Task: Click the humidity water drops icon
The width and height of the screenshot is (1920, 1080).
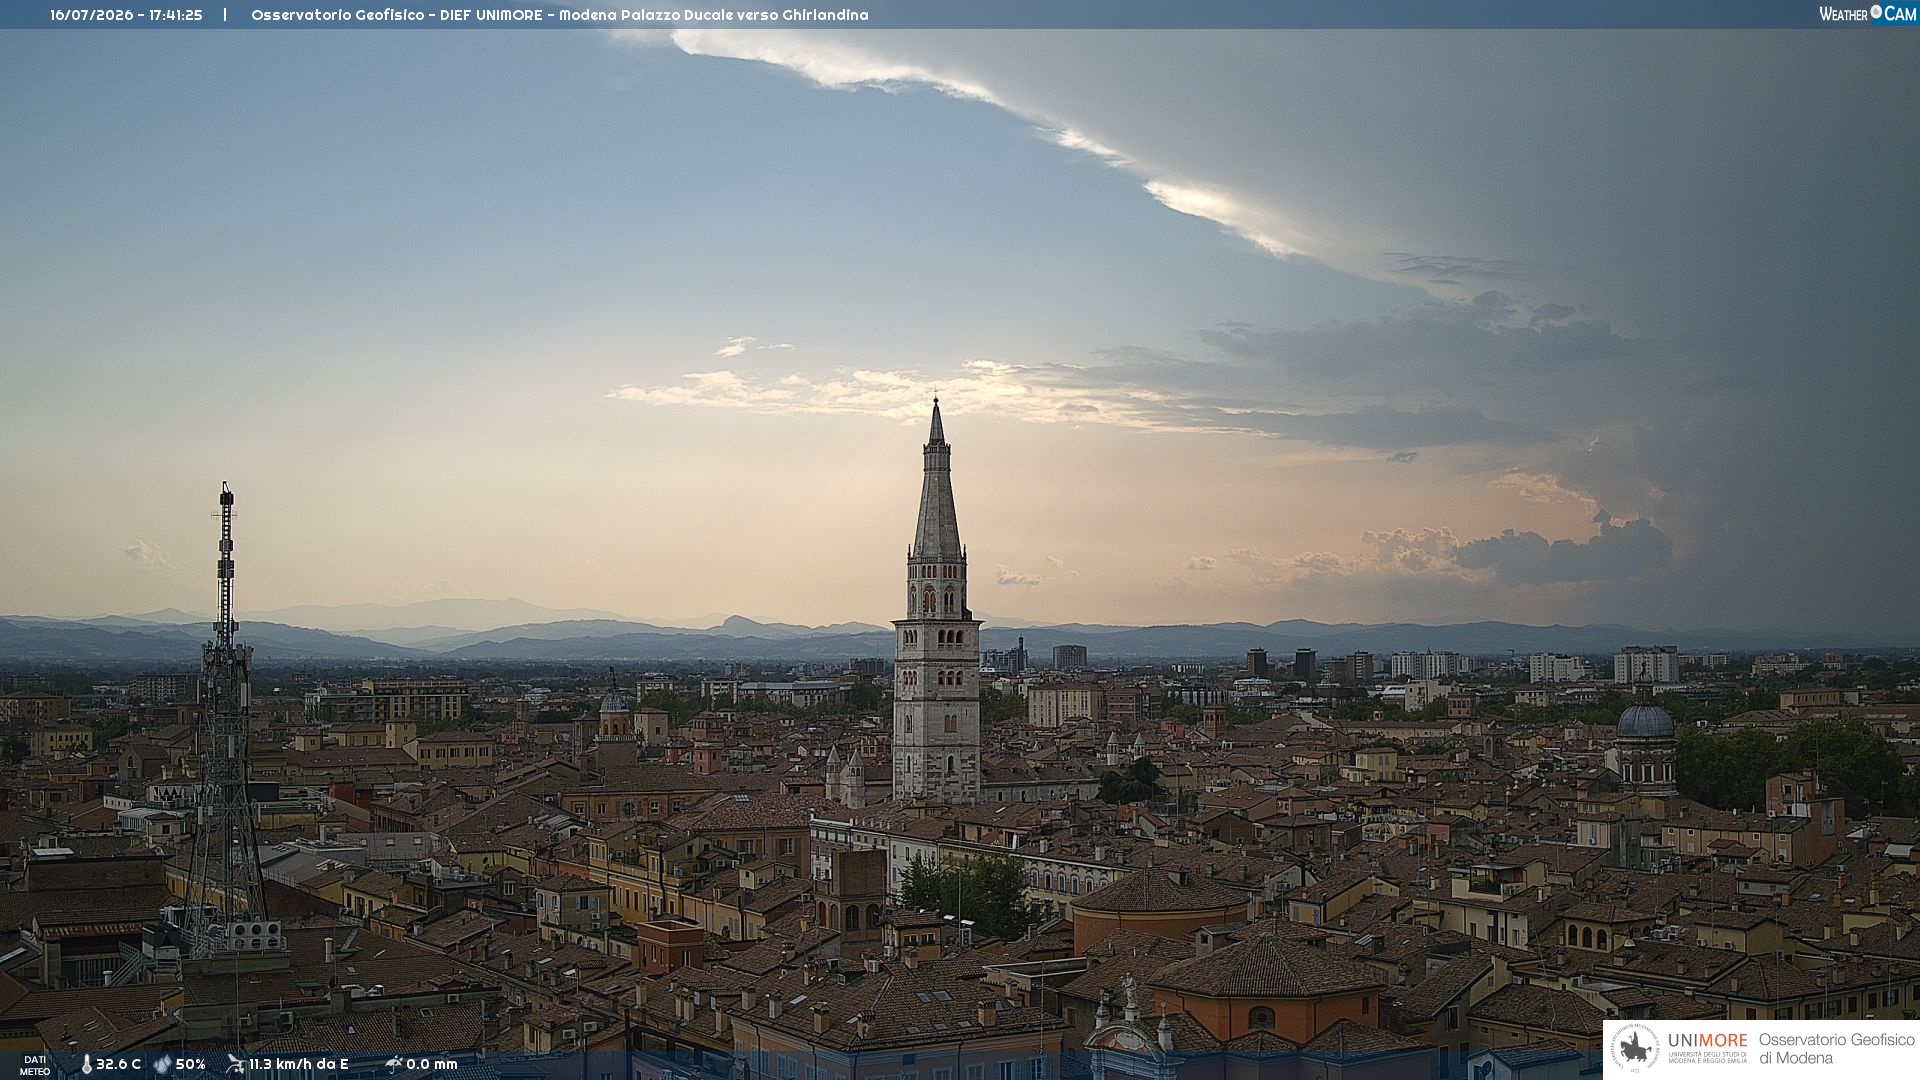Action: 162,1064
